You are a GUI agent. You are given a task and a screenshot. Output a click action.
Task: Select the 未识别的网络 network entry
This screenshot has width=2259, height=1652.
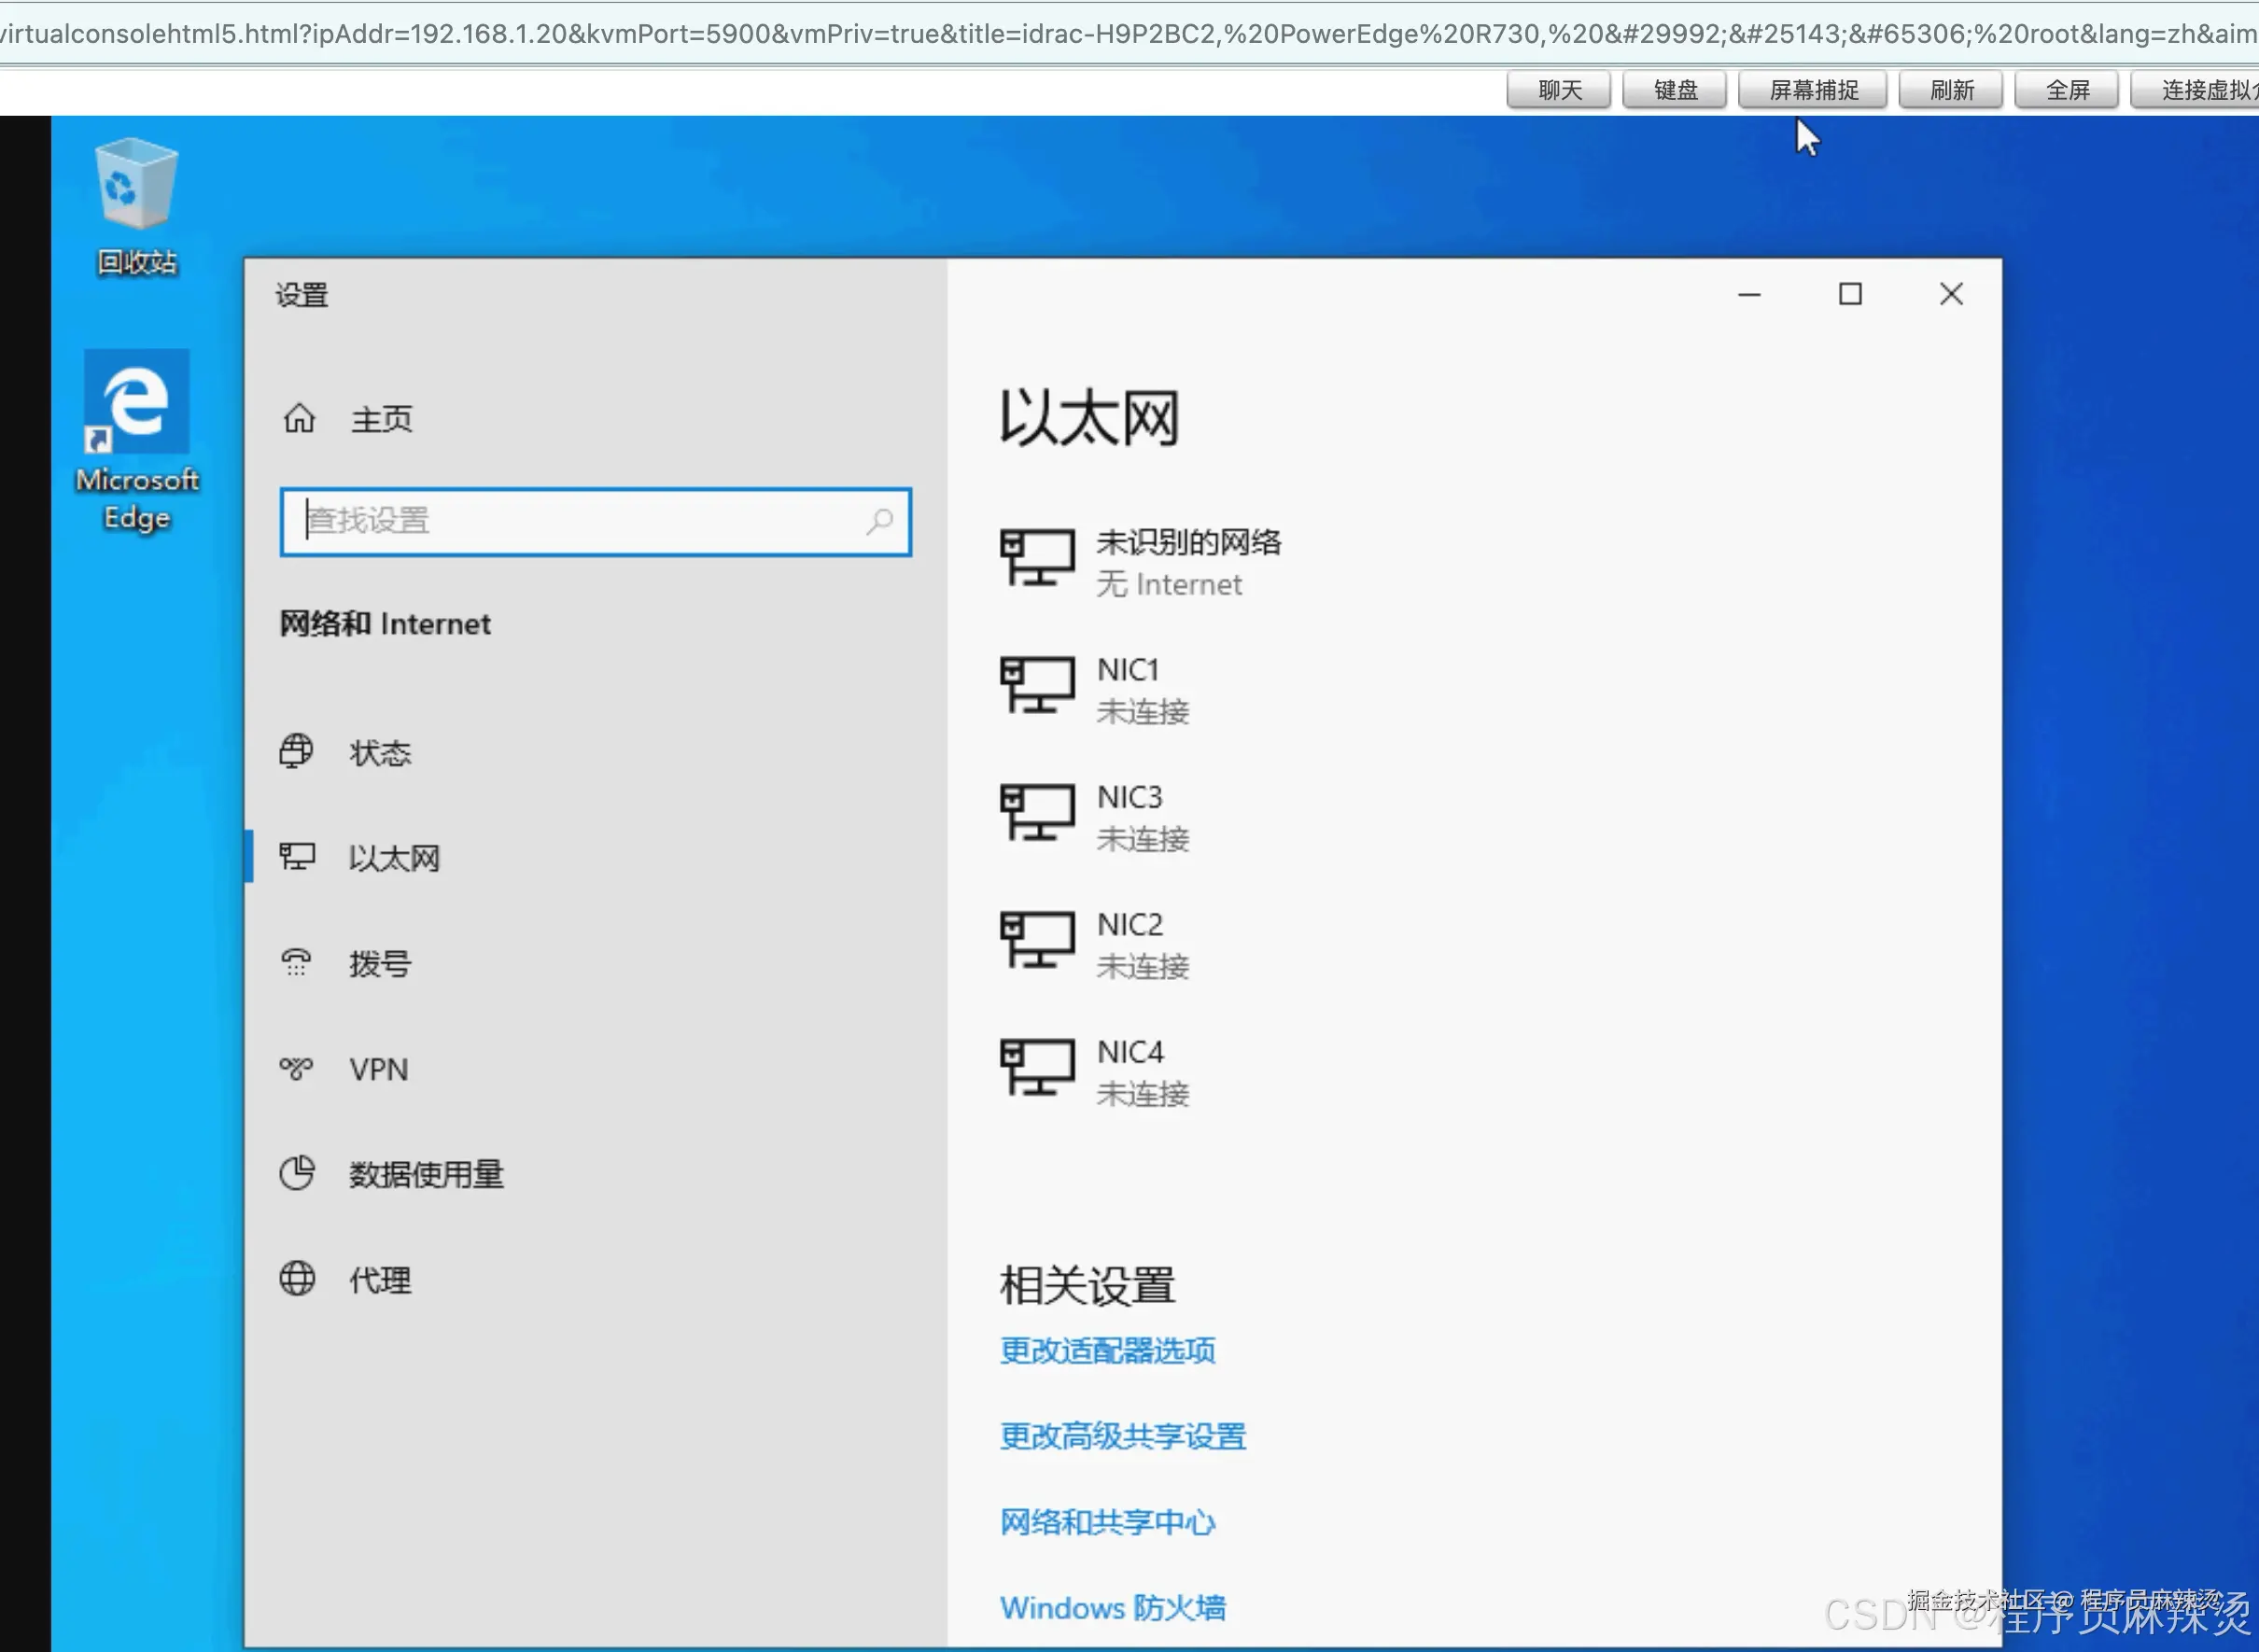[1190, 560]
